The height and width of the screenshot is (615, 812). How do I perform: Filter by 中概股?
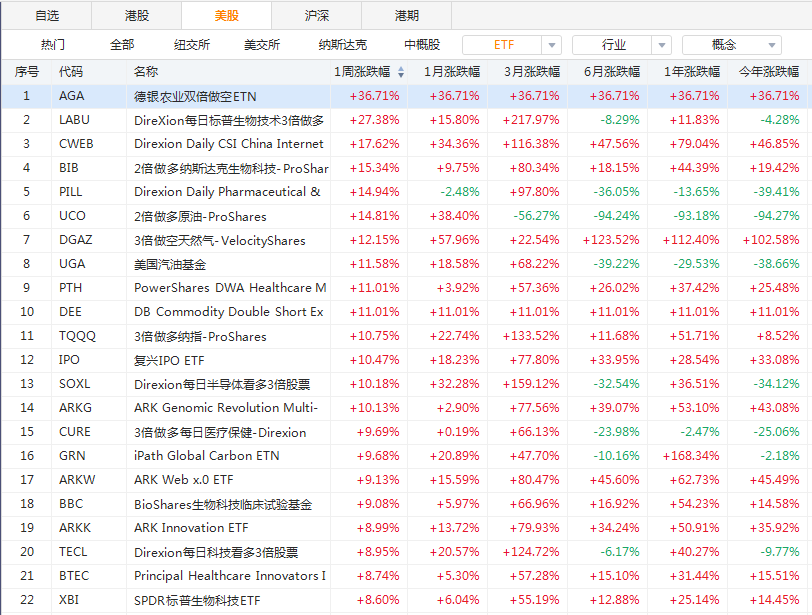pos(422,45)
